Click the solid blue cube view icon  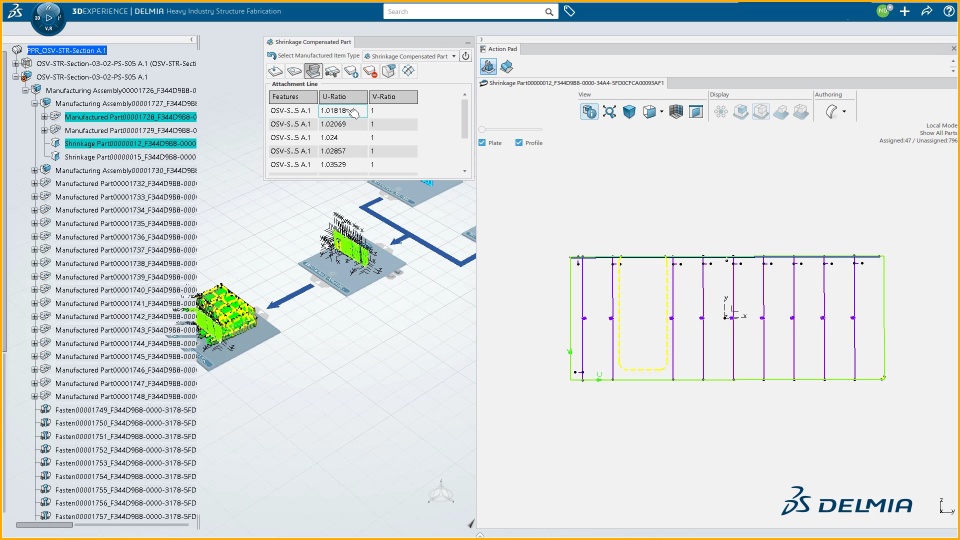point(629,111)
